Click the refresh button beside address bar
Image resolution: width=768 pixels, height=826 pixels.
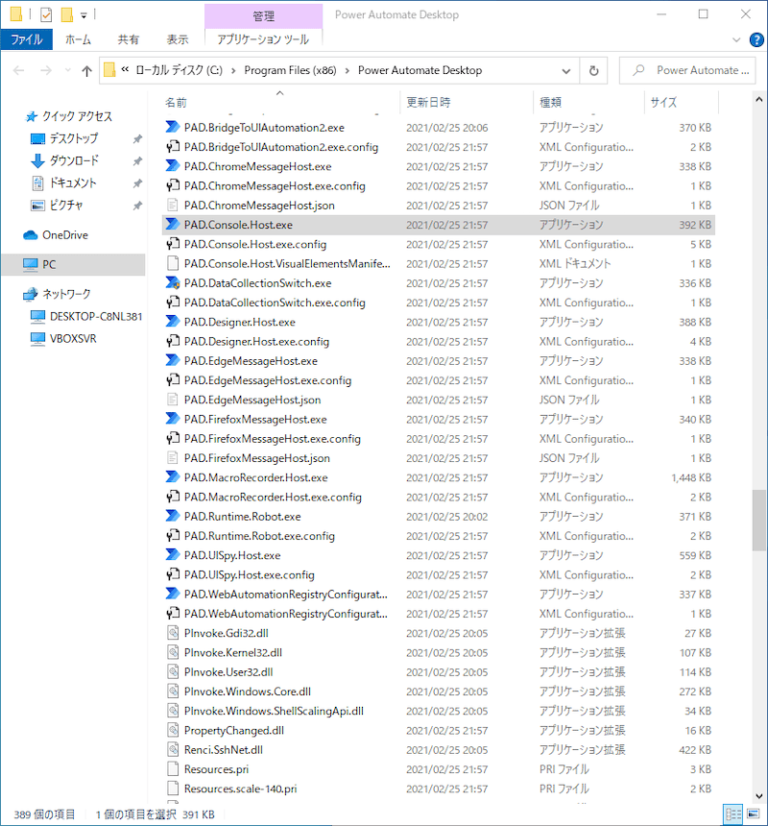coord(594,71)
